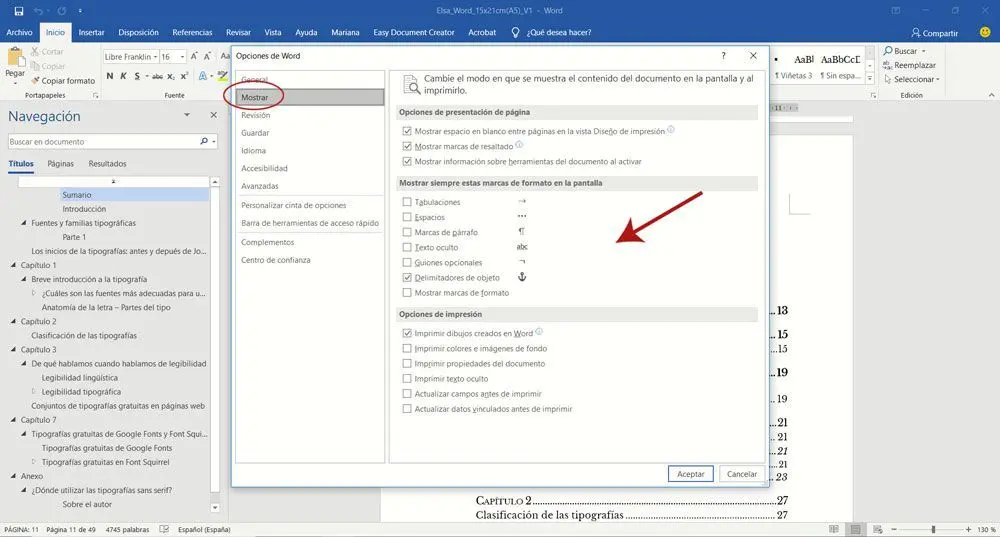
Task: Click the help question mark in dialog
Action: 723,56
